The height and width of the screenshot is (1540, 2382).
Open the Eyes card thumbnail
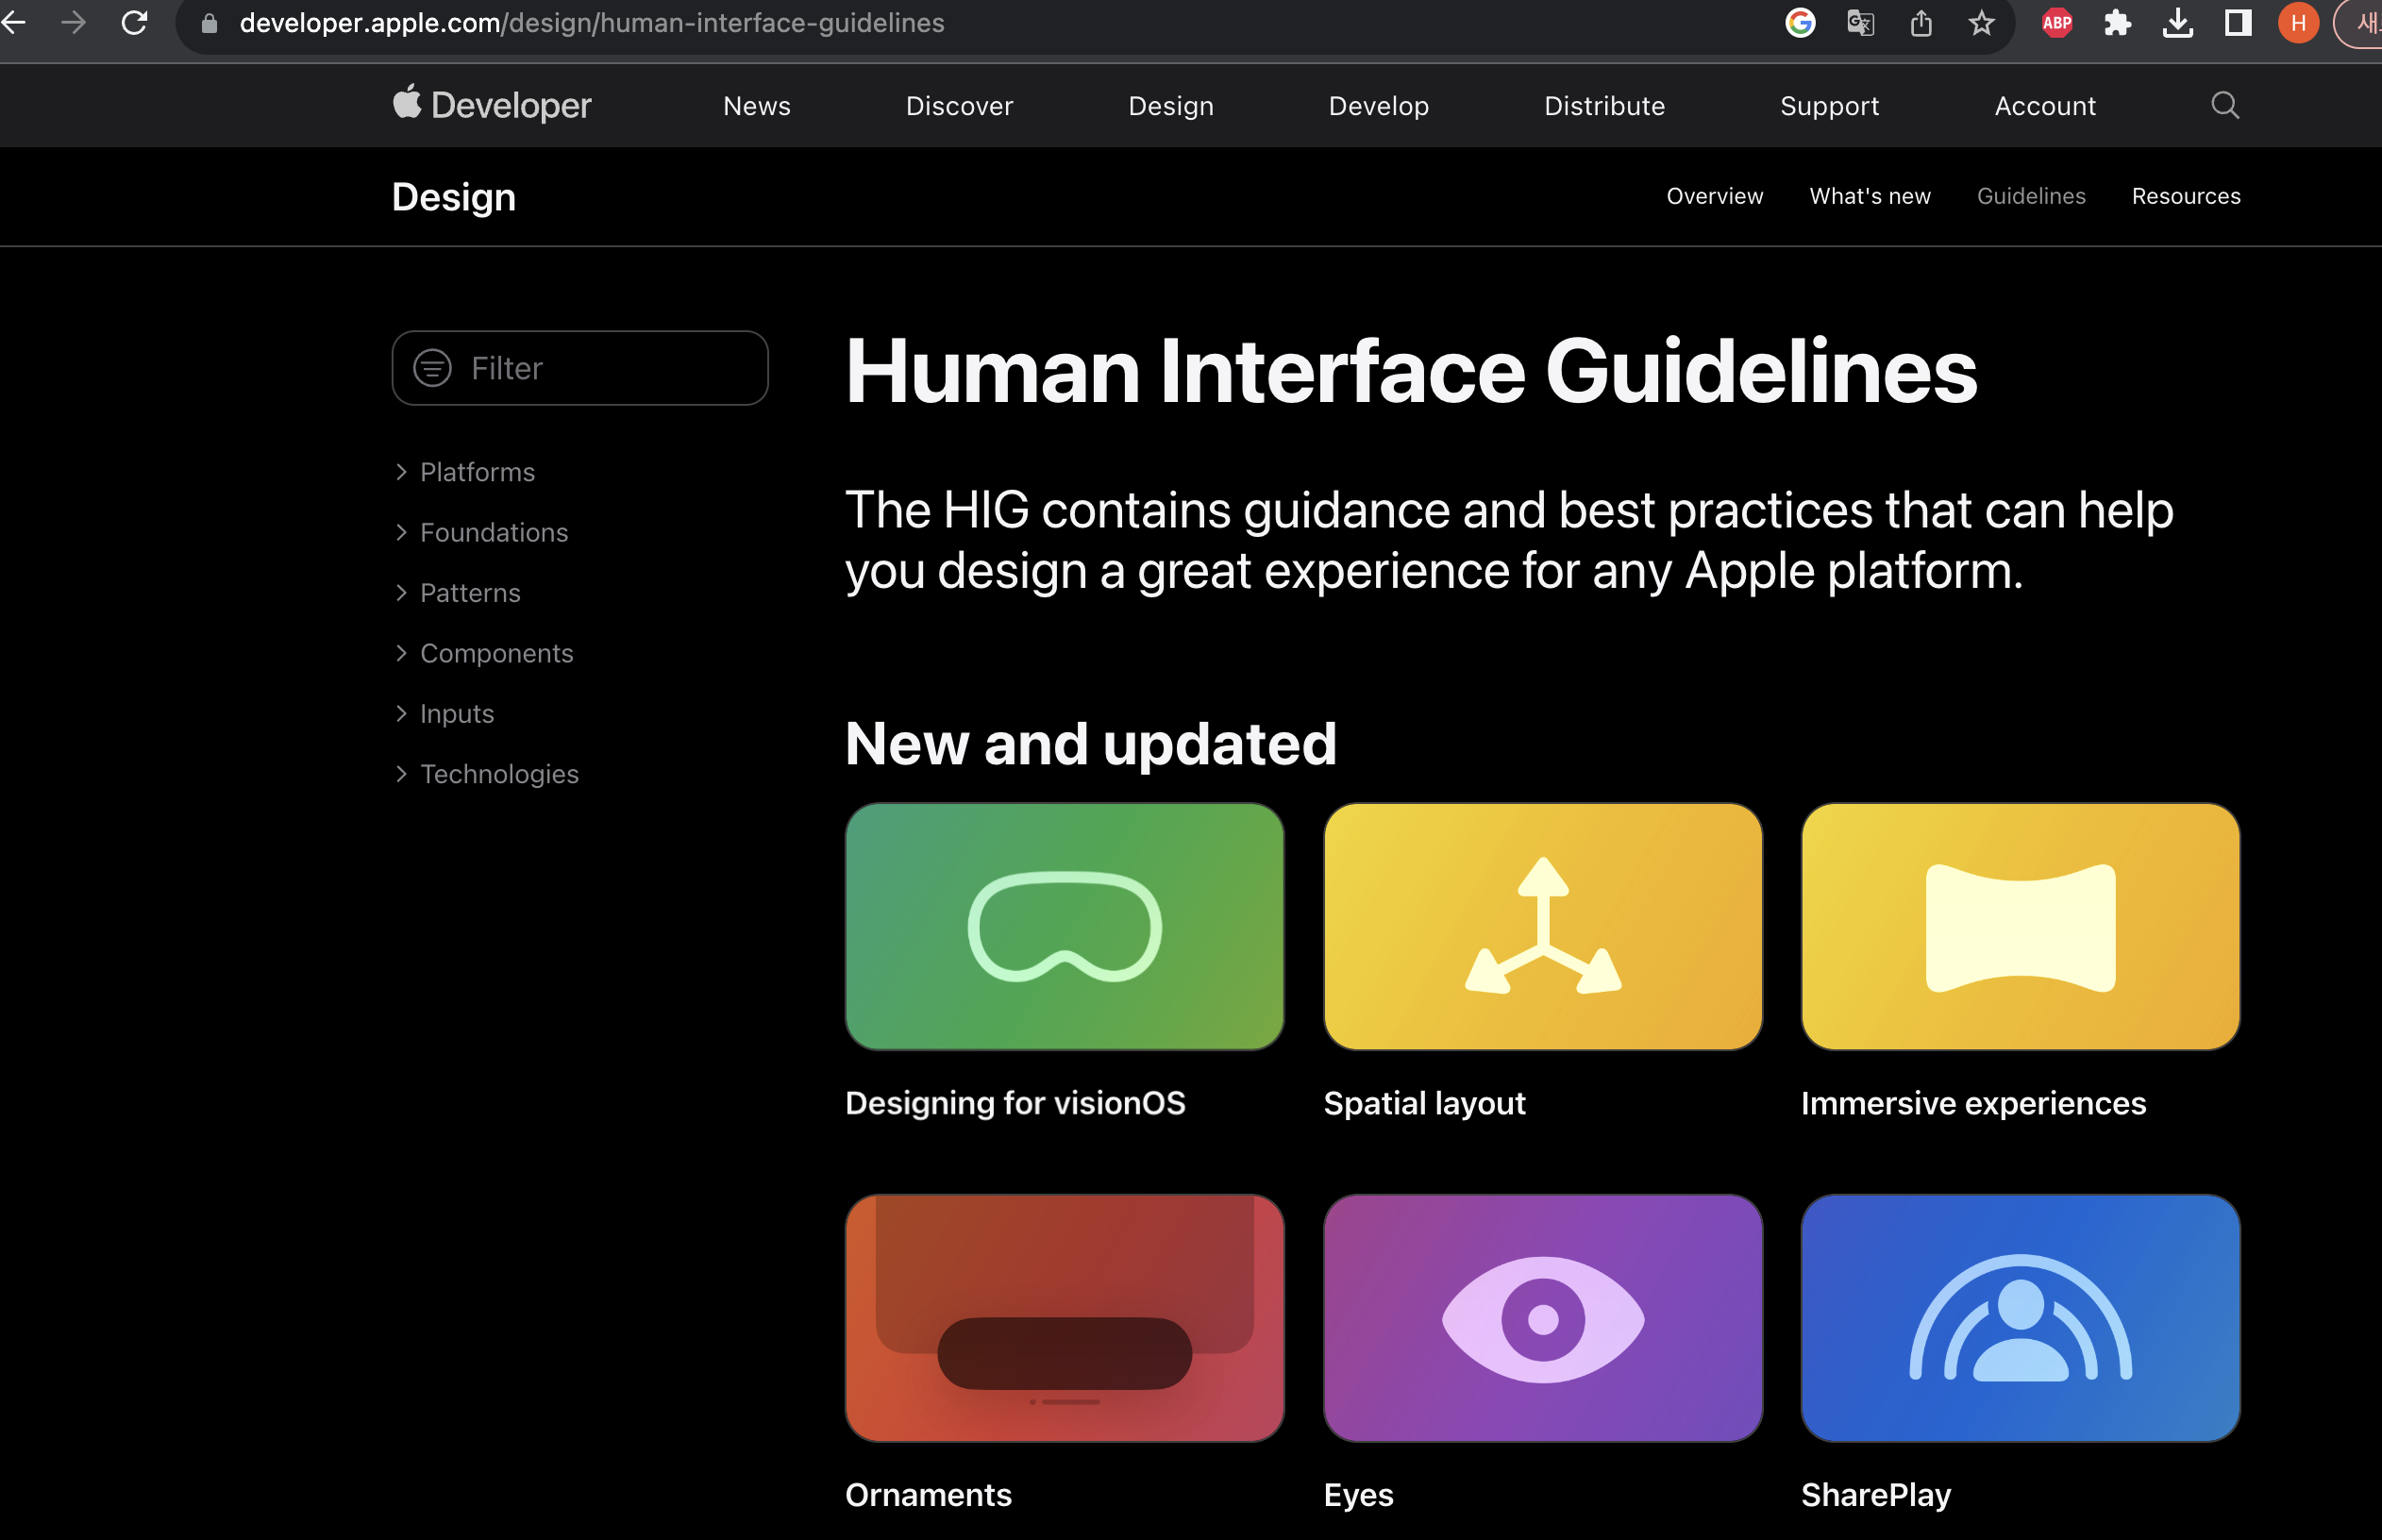click(x=1542, y=1317)
